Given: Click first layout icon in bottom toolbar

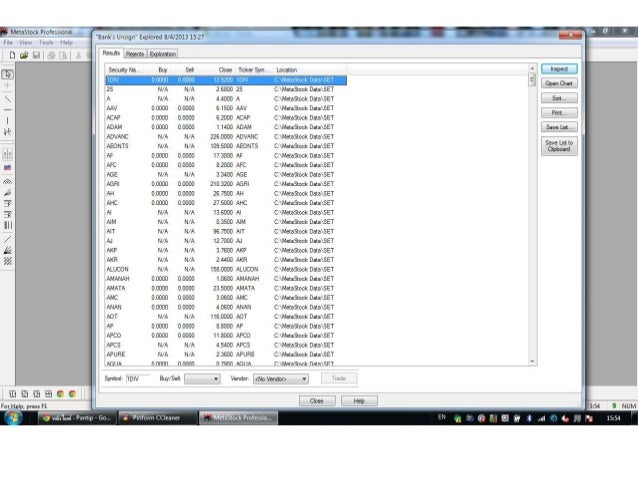Looking at the screenshot, I should [x=13, y=394].
